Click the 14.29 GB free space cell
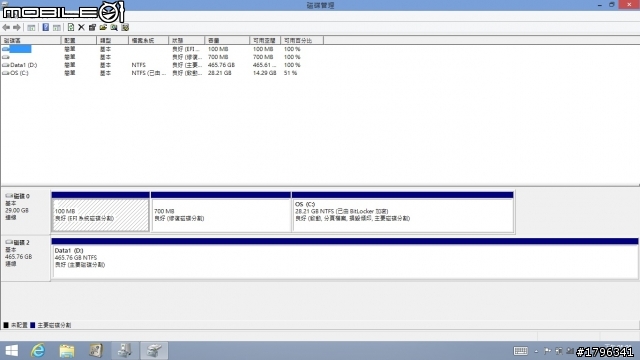 coord(264,73)
